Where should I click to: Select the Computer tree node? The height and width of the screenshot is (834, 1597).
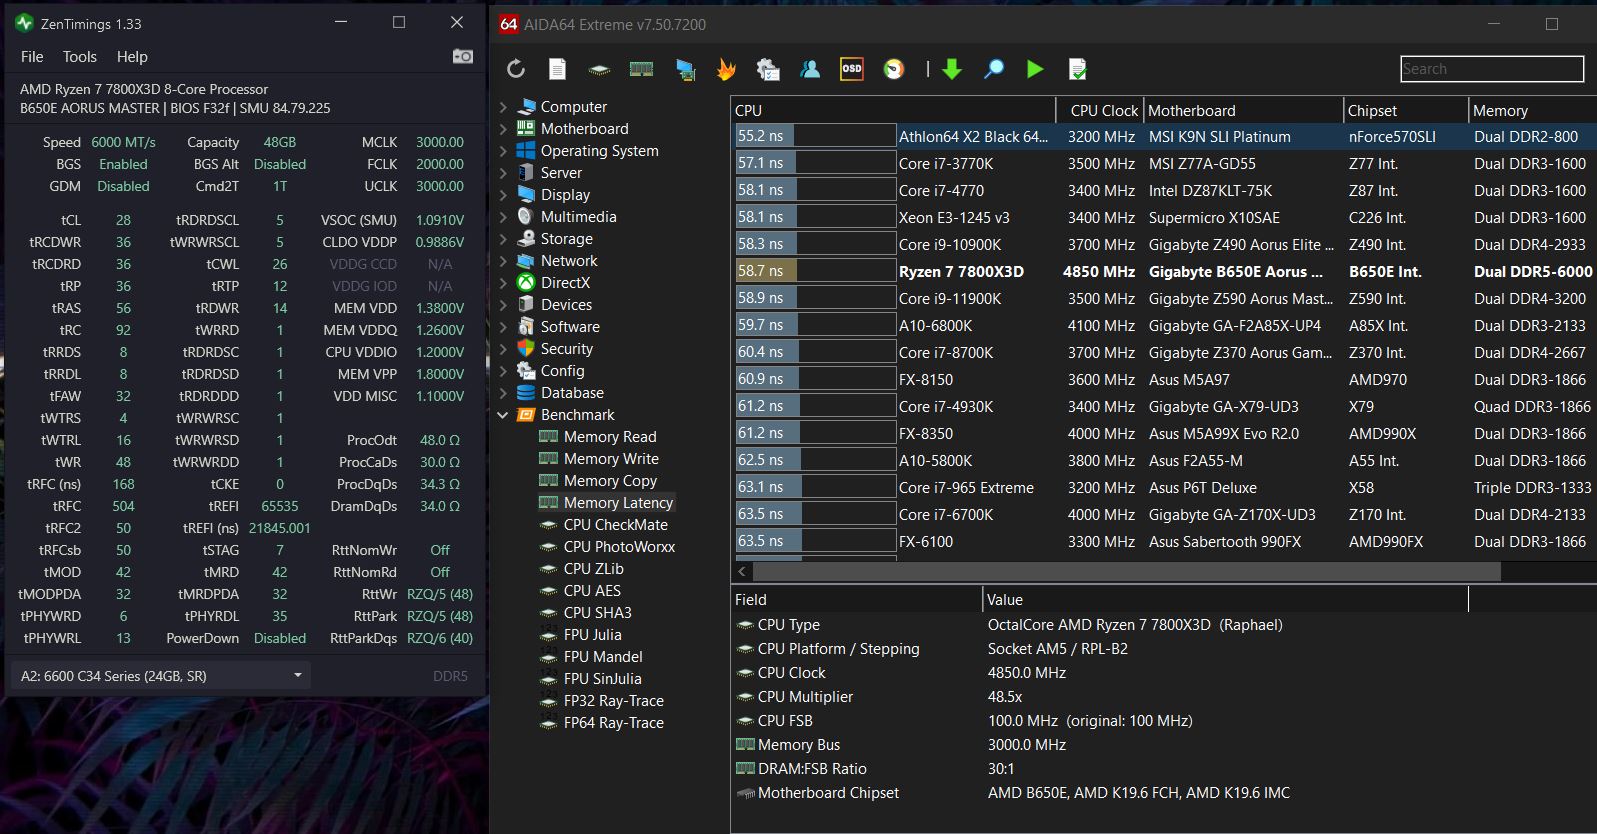pyautogui.click(x=573, y=107)
